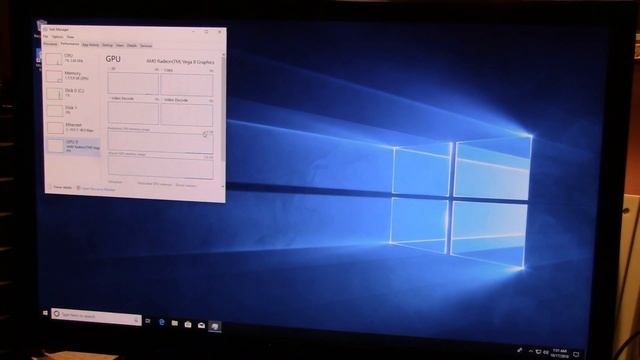Click the network icon in system tray
The image size is (640, 360).
pos(539,351)
